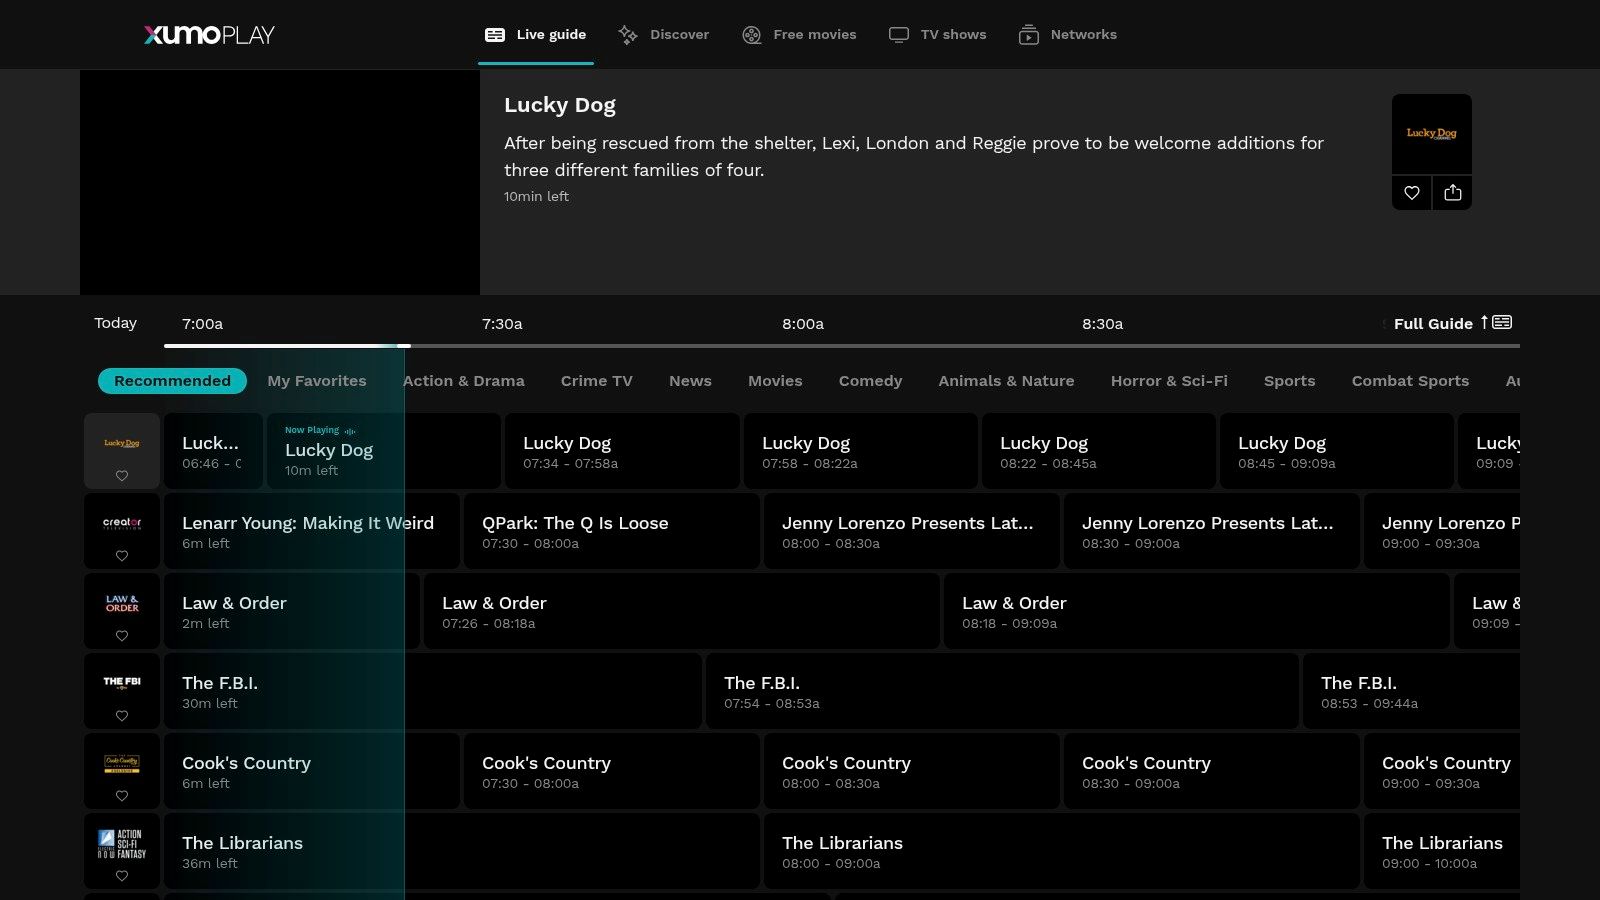This screenshot has height=900, width=1600.
Task: Share the Lucky Dog program
Action: 1452,193
